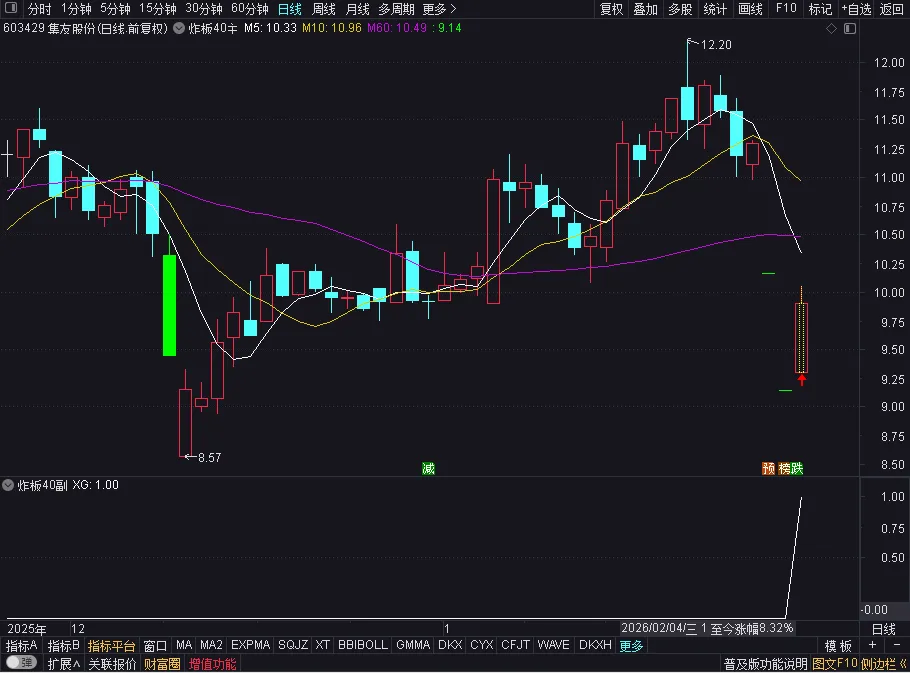This screenshot has height=674, width=910.
Task: Open the 指标A indicator group
Action: tap(21, 646)
